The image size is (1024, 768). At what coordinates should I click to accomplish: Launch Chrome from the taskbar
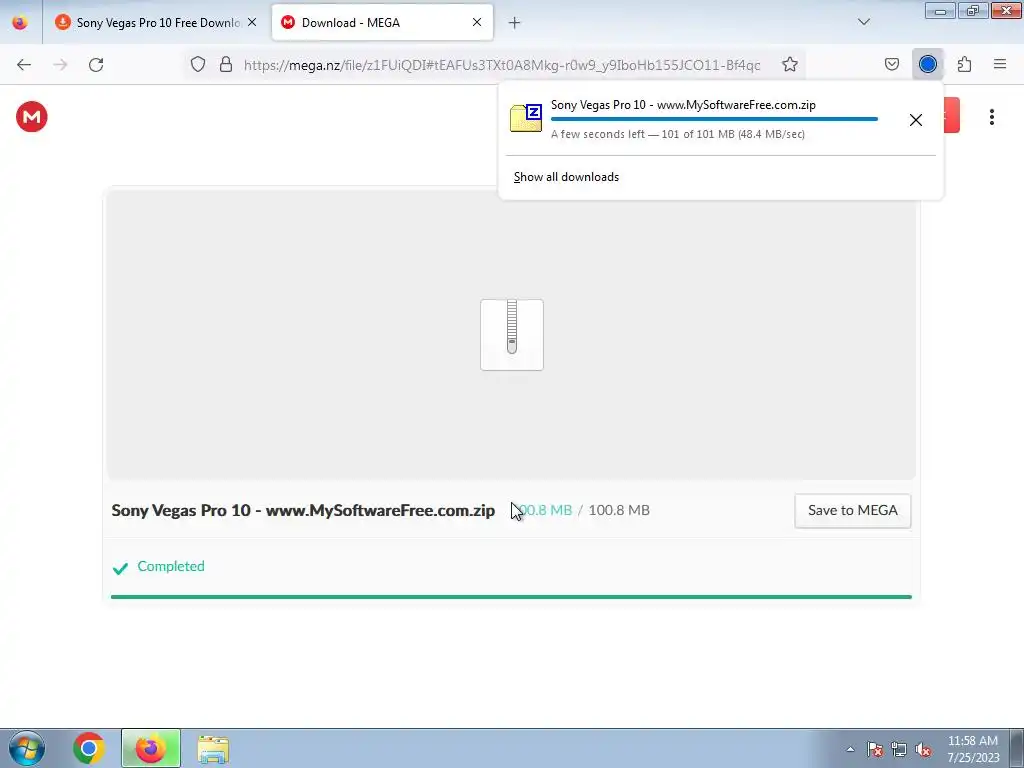(89, 748)
